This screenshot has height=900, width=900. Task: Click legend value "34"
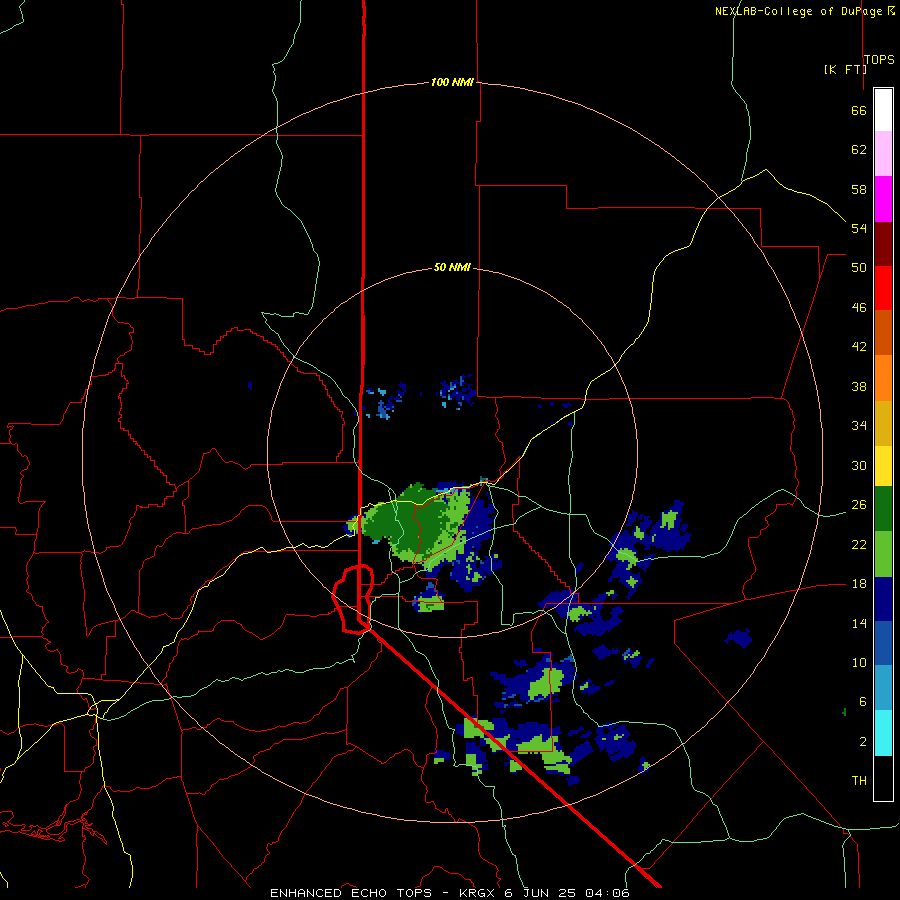pos(859,426)
